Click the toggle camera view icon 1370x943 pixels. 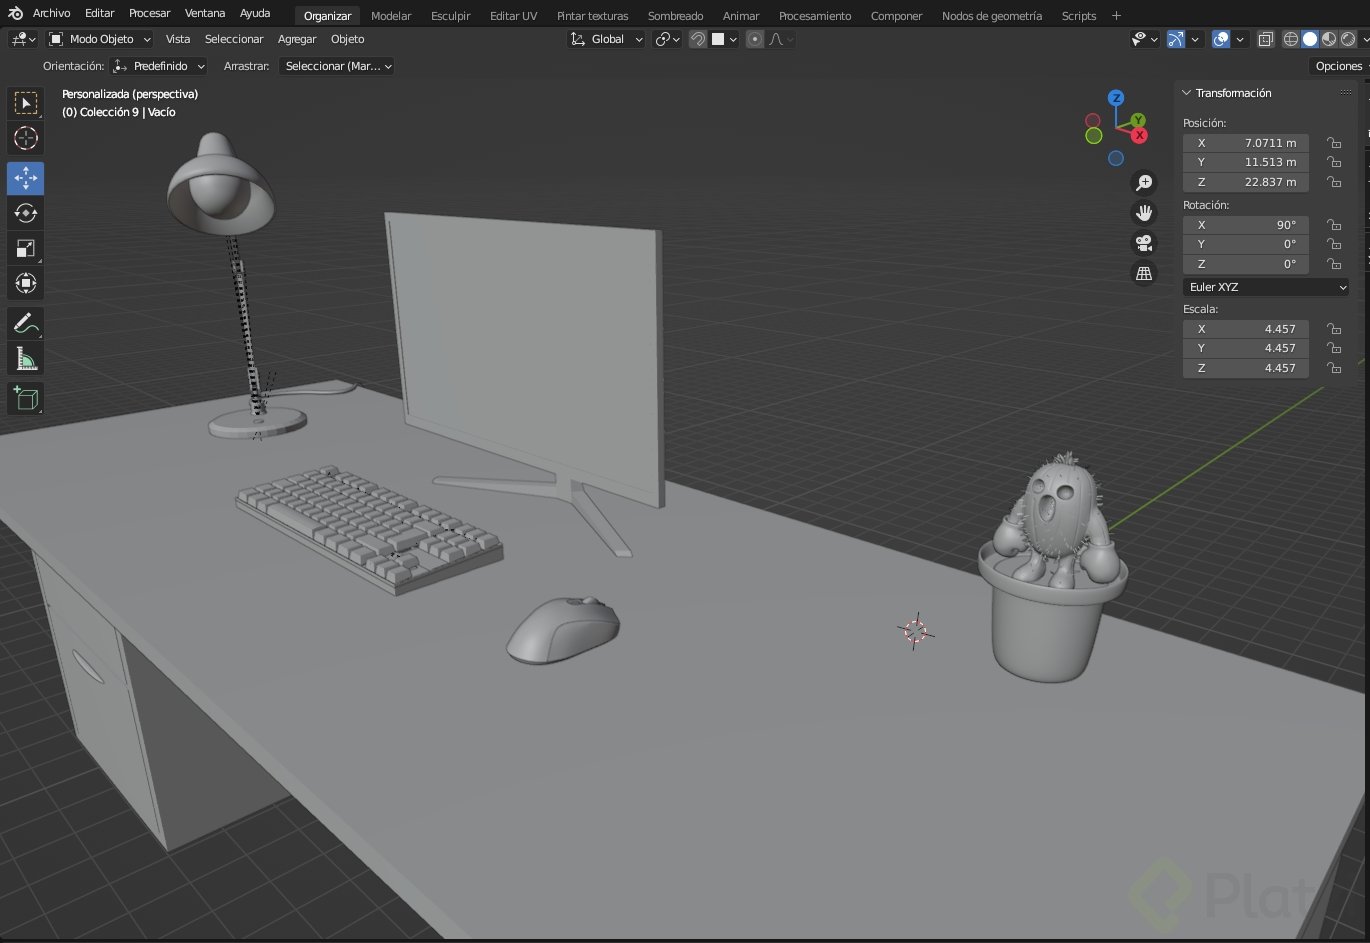point(1144,242)
